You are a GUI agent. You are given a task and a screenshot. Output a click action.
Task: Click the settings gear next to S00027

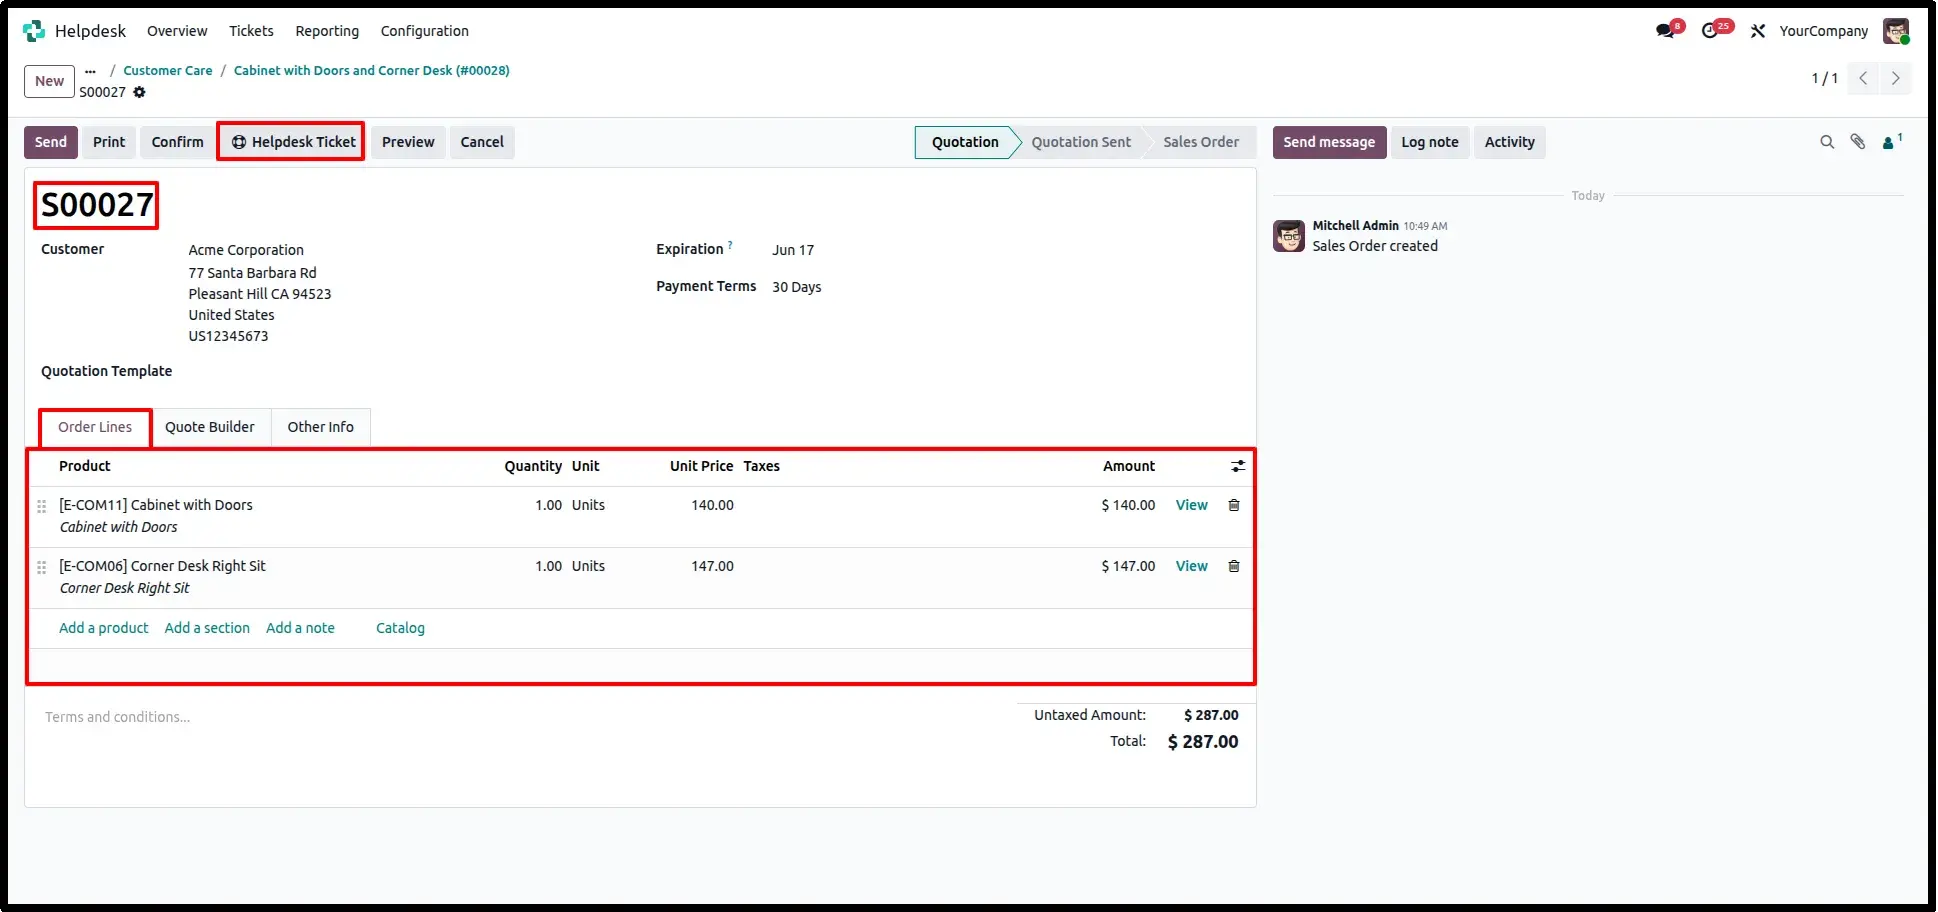click(x=140, y=92)
